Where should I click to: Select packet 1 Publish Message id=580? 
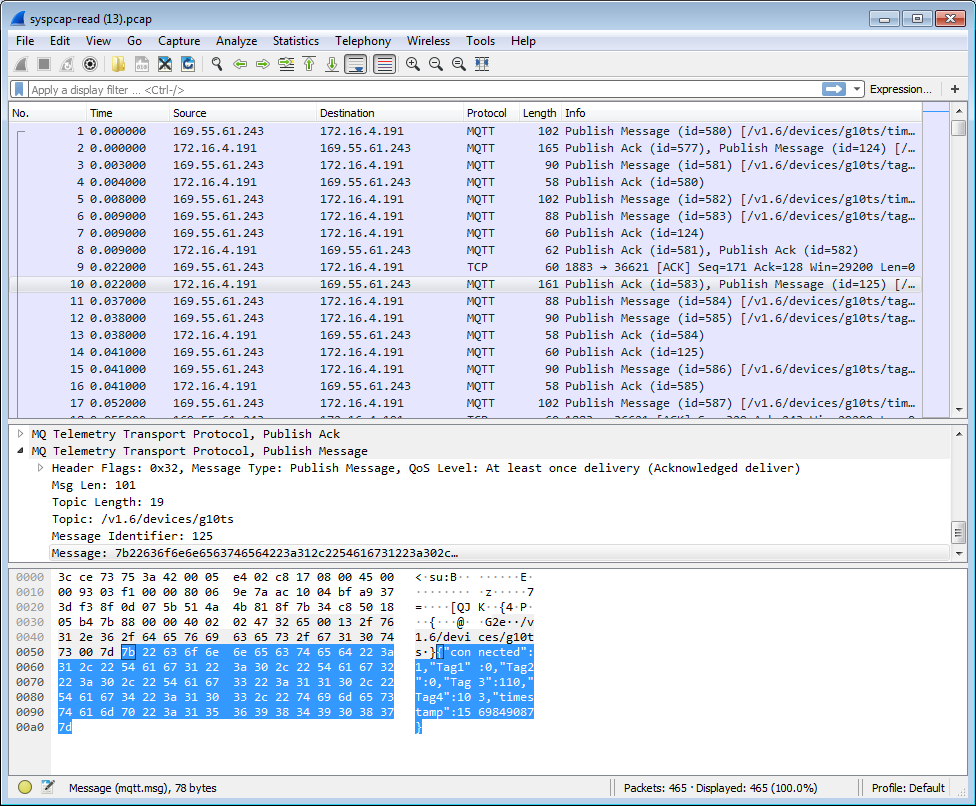click(x=466, y=131)
